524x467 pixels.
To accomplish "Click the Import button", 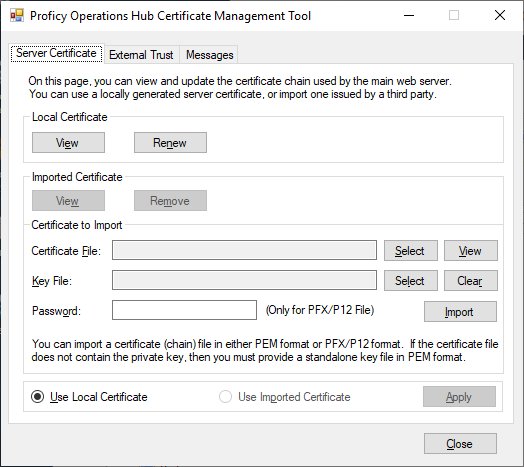I will click(x=460, y=312).
